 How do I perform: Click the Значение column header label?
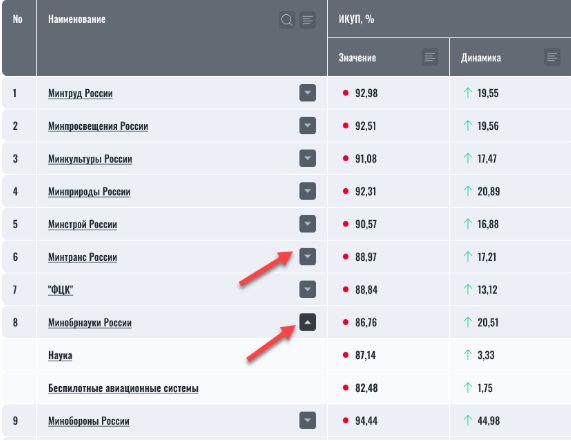click(x=357, y=58)
